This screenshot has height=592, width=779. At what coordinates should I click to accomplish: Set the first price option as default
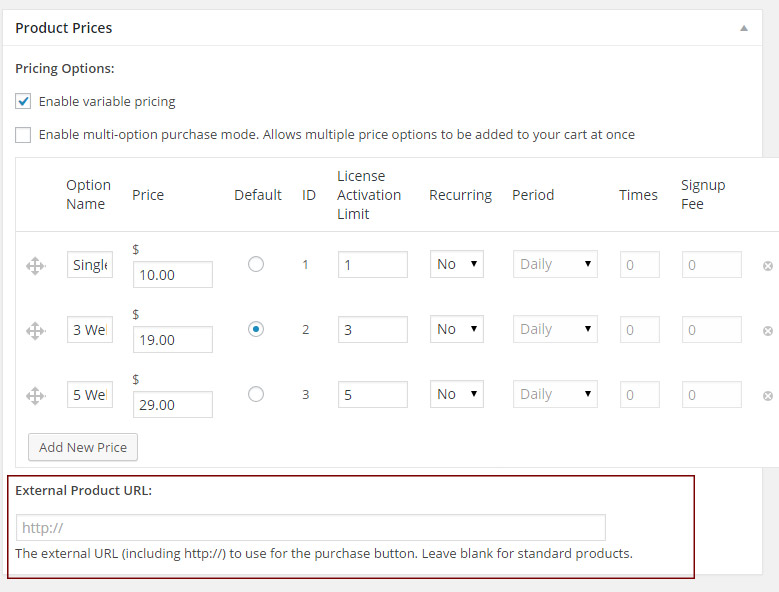pos(256,264)
